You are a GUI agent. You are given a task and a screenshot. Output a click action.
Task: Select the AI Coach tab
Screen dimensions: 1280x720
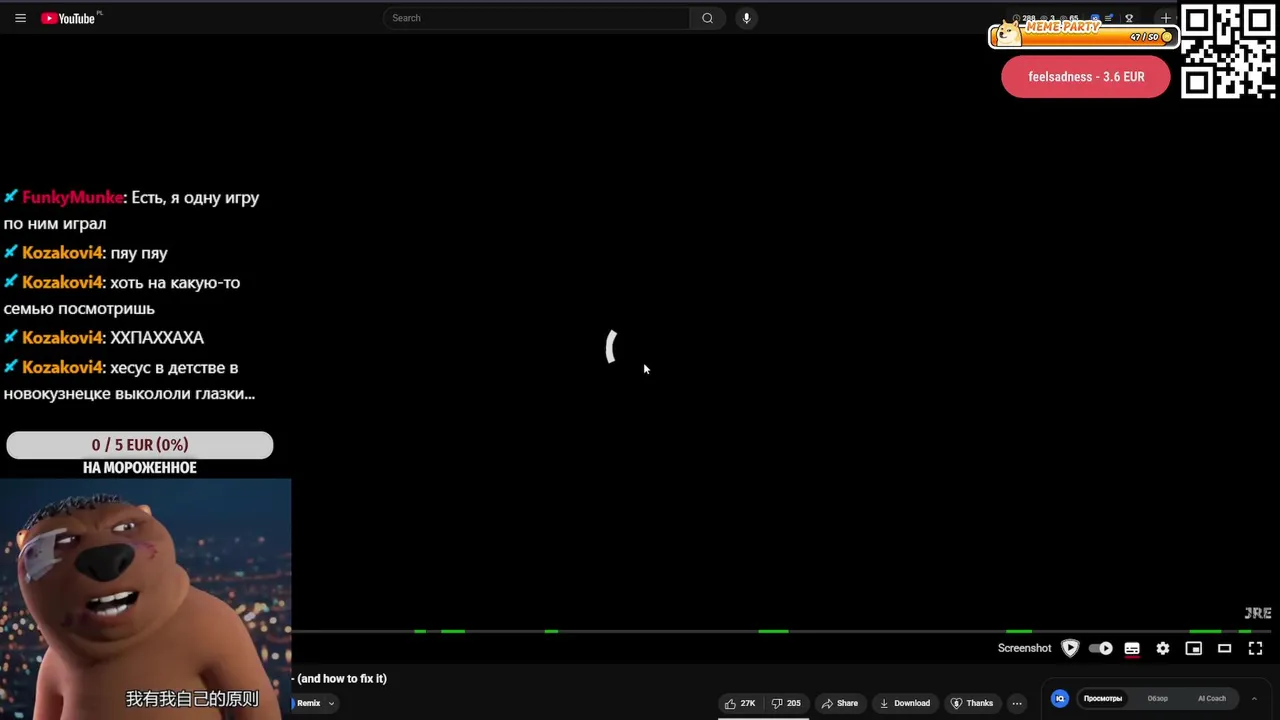coord(1212,699)
